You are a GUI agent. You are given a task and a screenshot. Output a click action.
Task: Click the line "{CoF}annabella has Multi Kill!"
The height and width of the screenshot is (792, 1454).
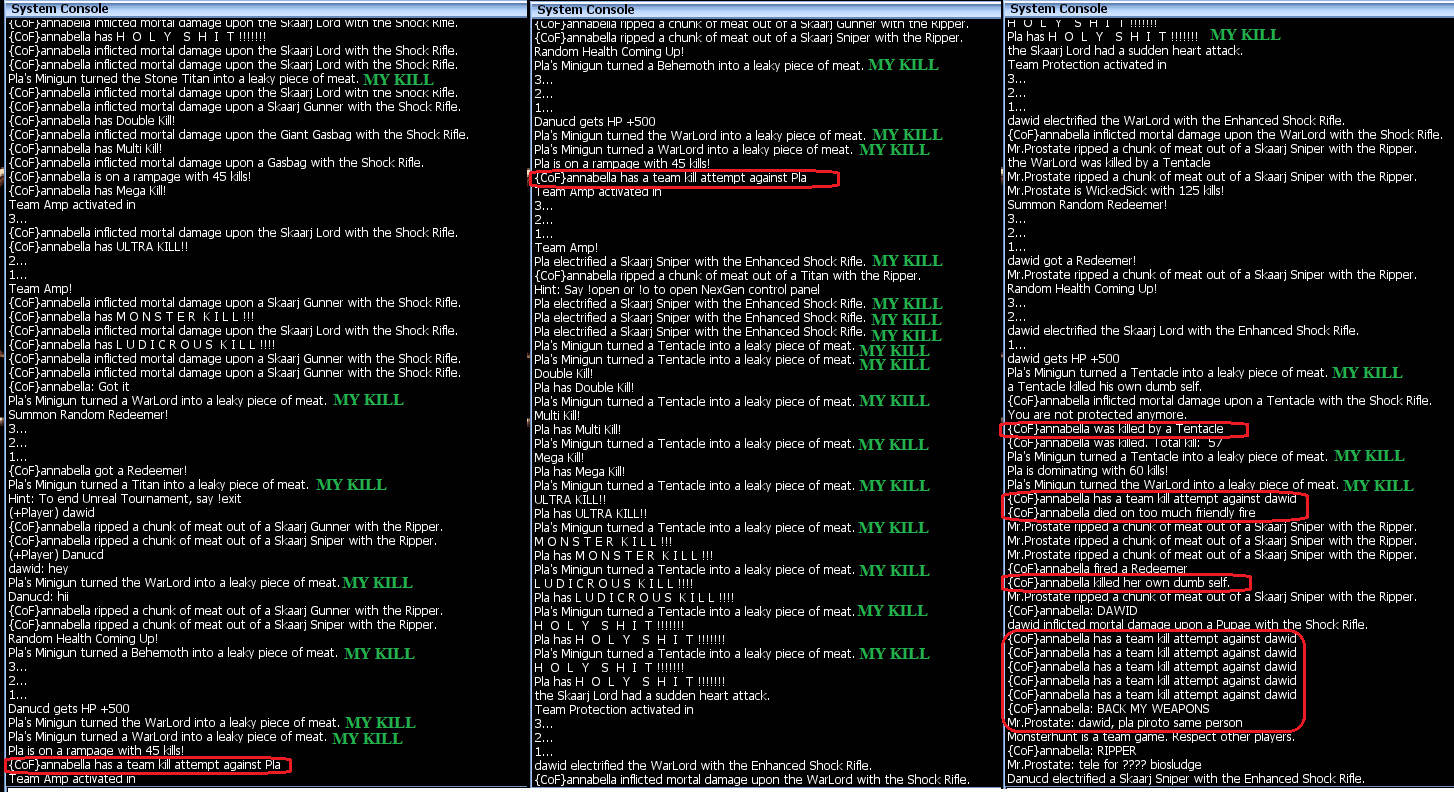[x=85, y=148]
